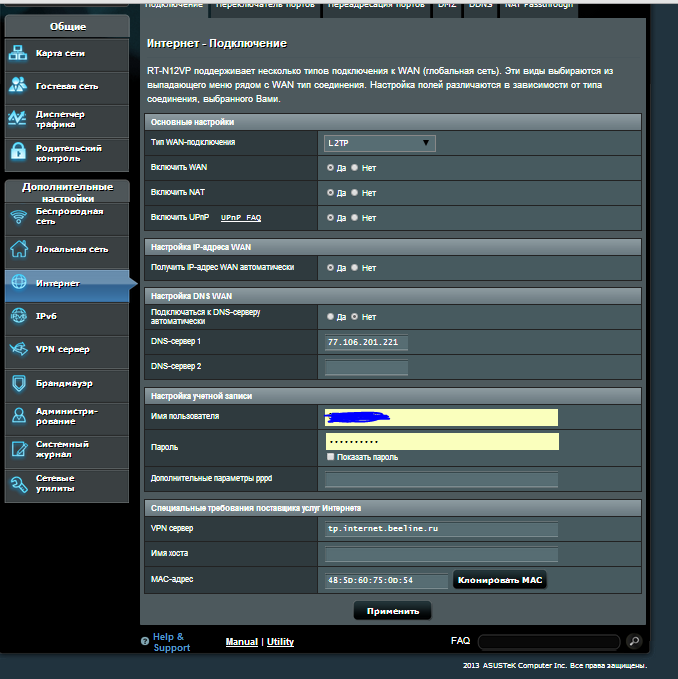
Task: Open the Локальная сеть house icon
Action: tap(19, 249)
